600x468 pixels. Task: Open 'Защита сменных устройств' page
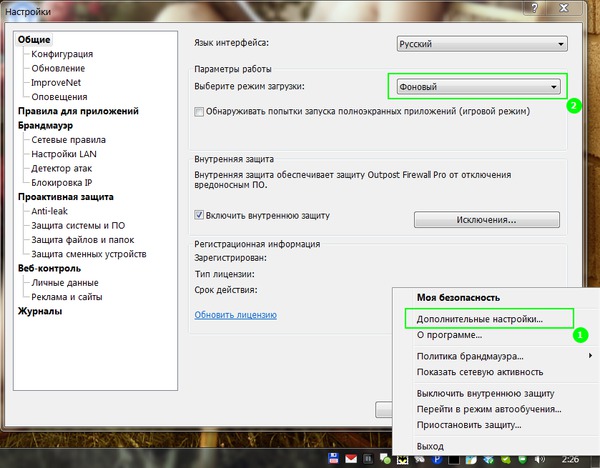pyautogui.click(x=89, y=254)
